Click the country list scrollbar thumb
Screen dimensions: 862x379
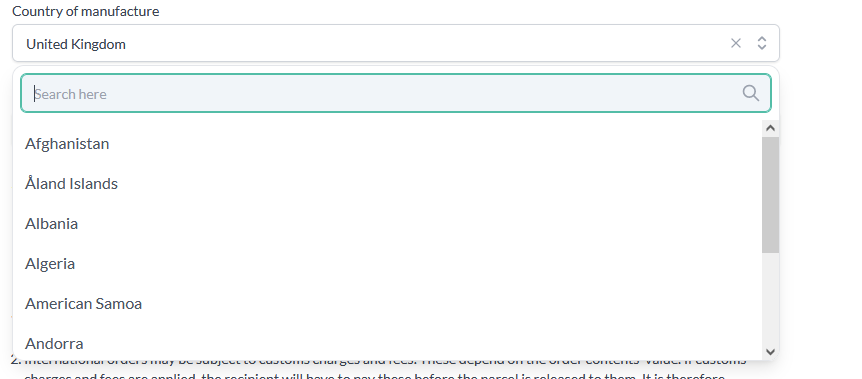coord(770,195)
